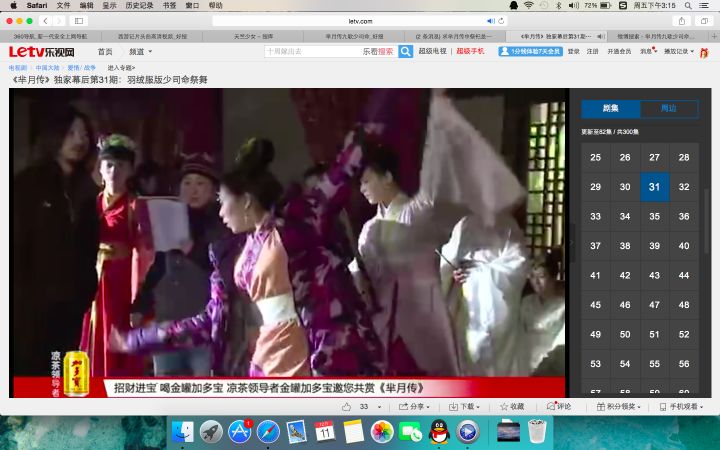Click 1分钱体验7天会员 blue button

click(x=530, y=51)
